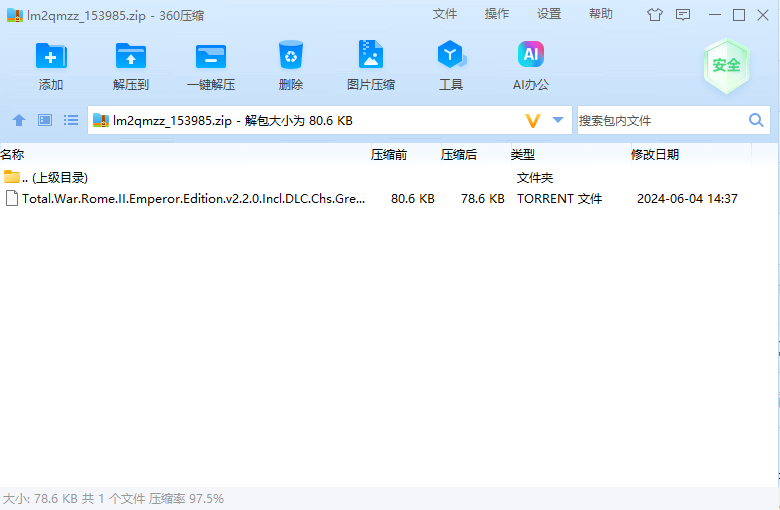The height and width of the screenshot is (510, 780).
Task: Maximize the 360压缩 window
Action: [x=739, y=15]
